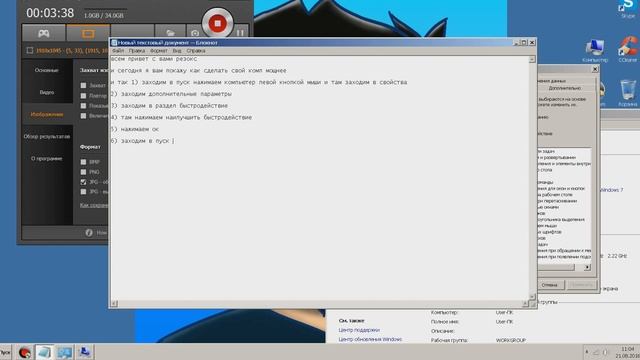Close the performance options dialog with X
The height and width of the screenshot is (360, 640).
pos(595,69)
